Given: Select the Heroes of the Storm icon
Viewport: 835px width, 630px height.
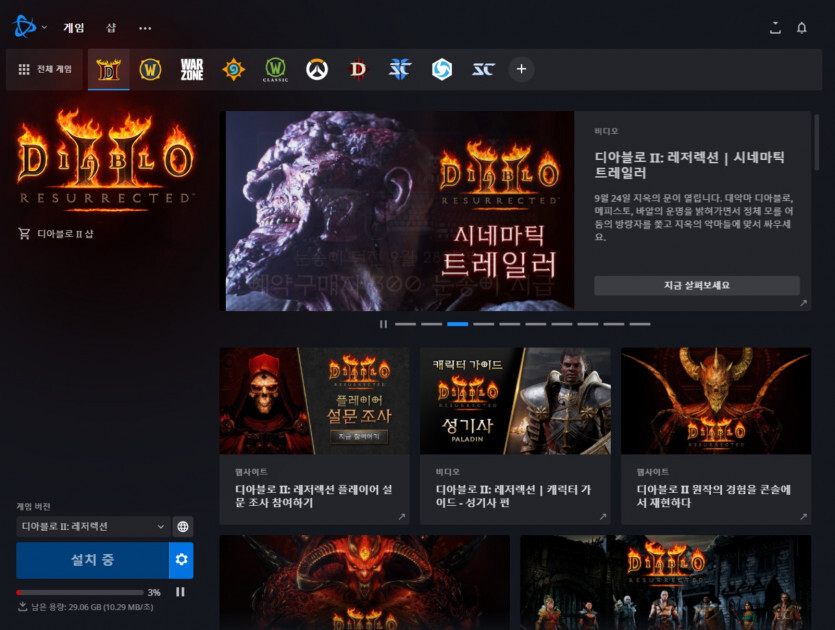Looking at the screenshot, I should click(441, 69).
